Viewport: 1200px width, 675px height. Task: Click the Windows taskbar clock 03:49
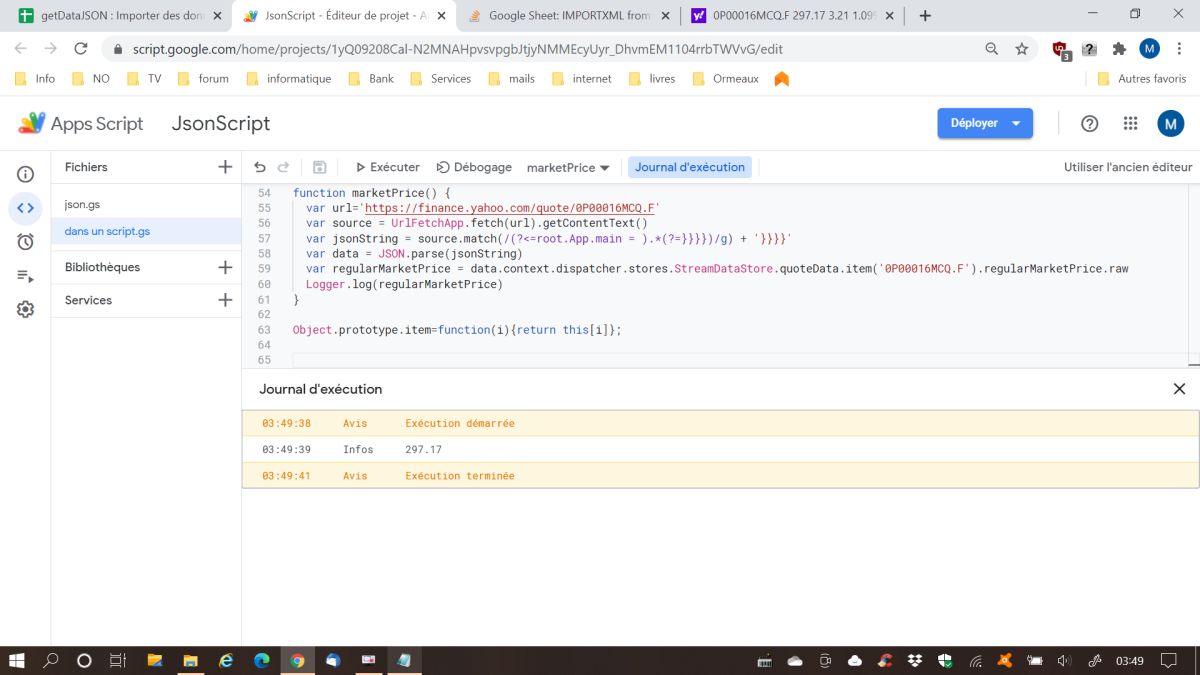[x=1130, y=660]
